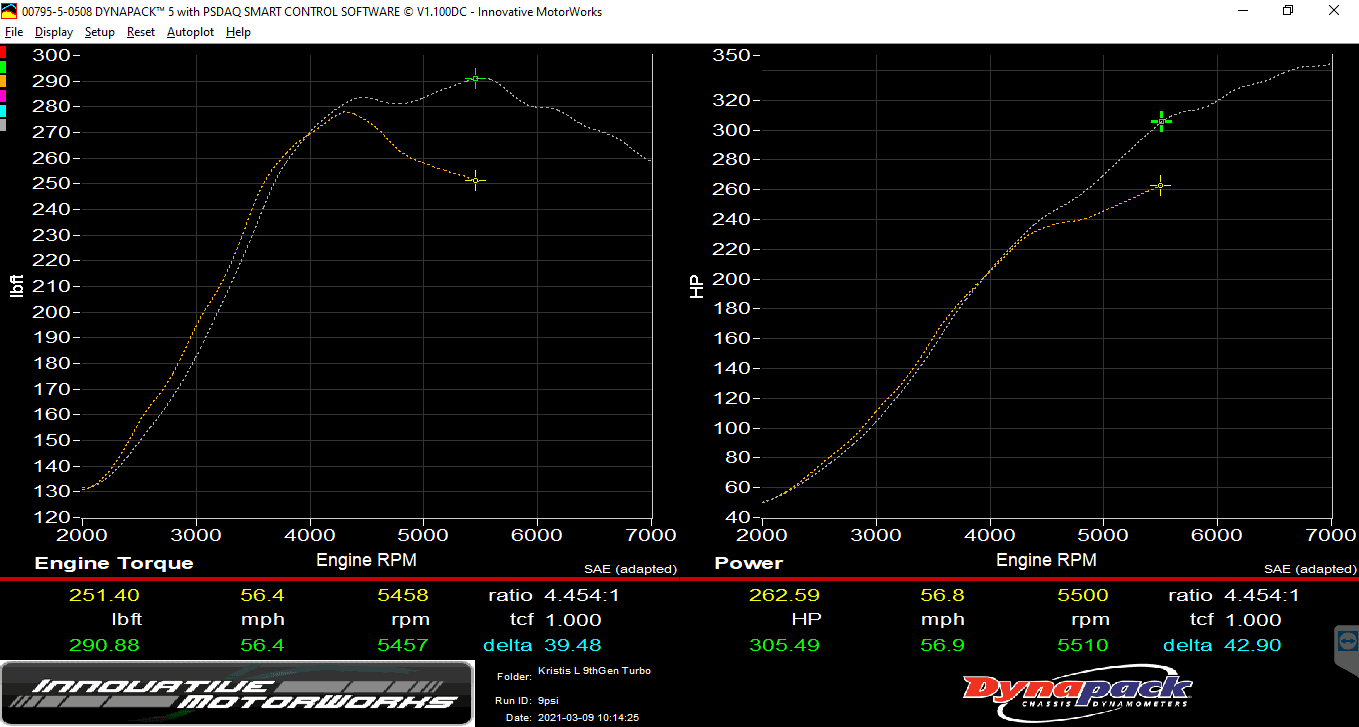Click the yellow cursor marker on torque graph
Image resolution: width=1359 pixels, height=727 pixels.
(476, 180)
